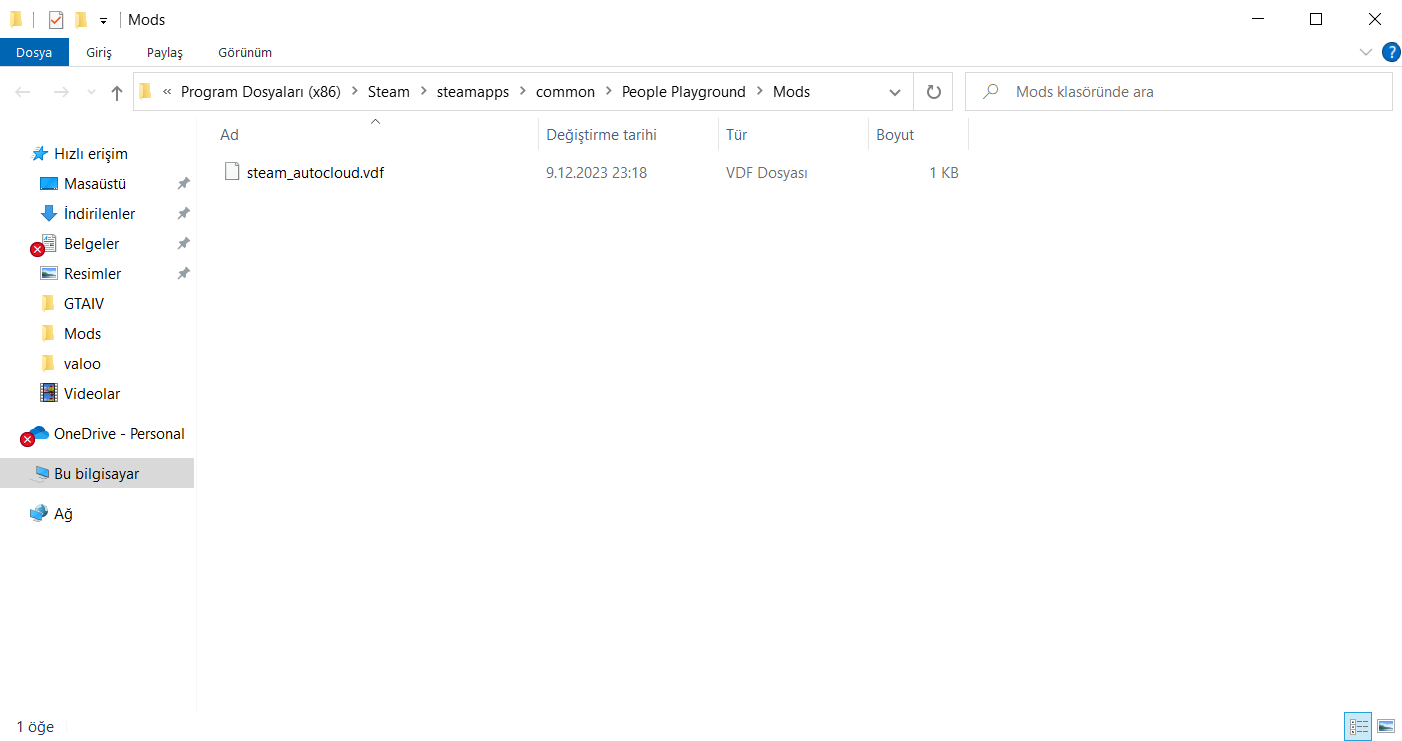Click the '1 KB' size cell
The width and height of the screenshot is (1402, 741).
tap(944, 173)
